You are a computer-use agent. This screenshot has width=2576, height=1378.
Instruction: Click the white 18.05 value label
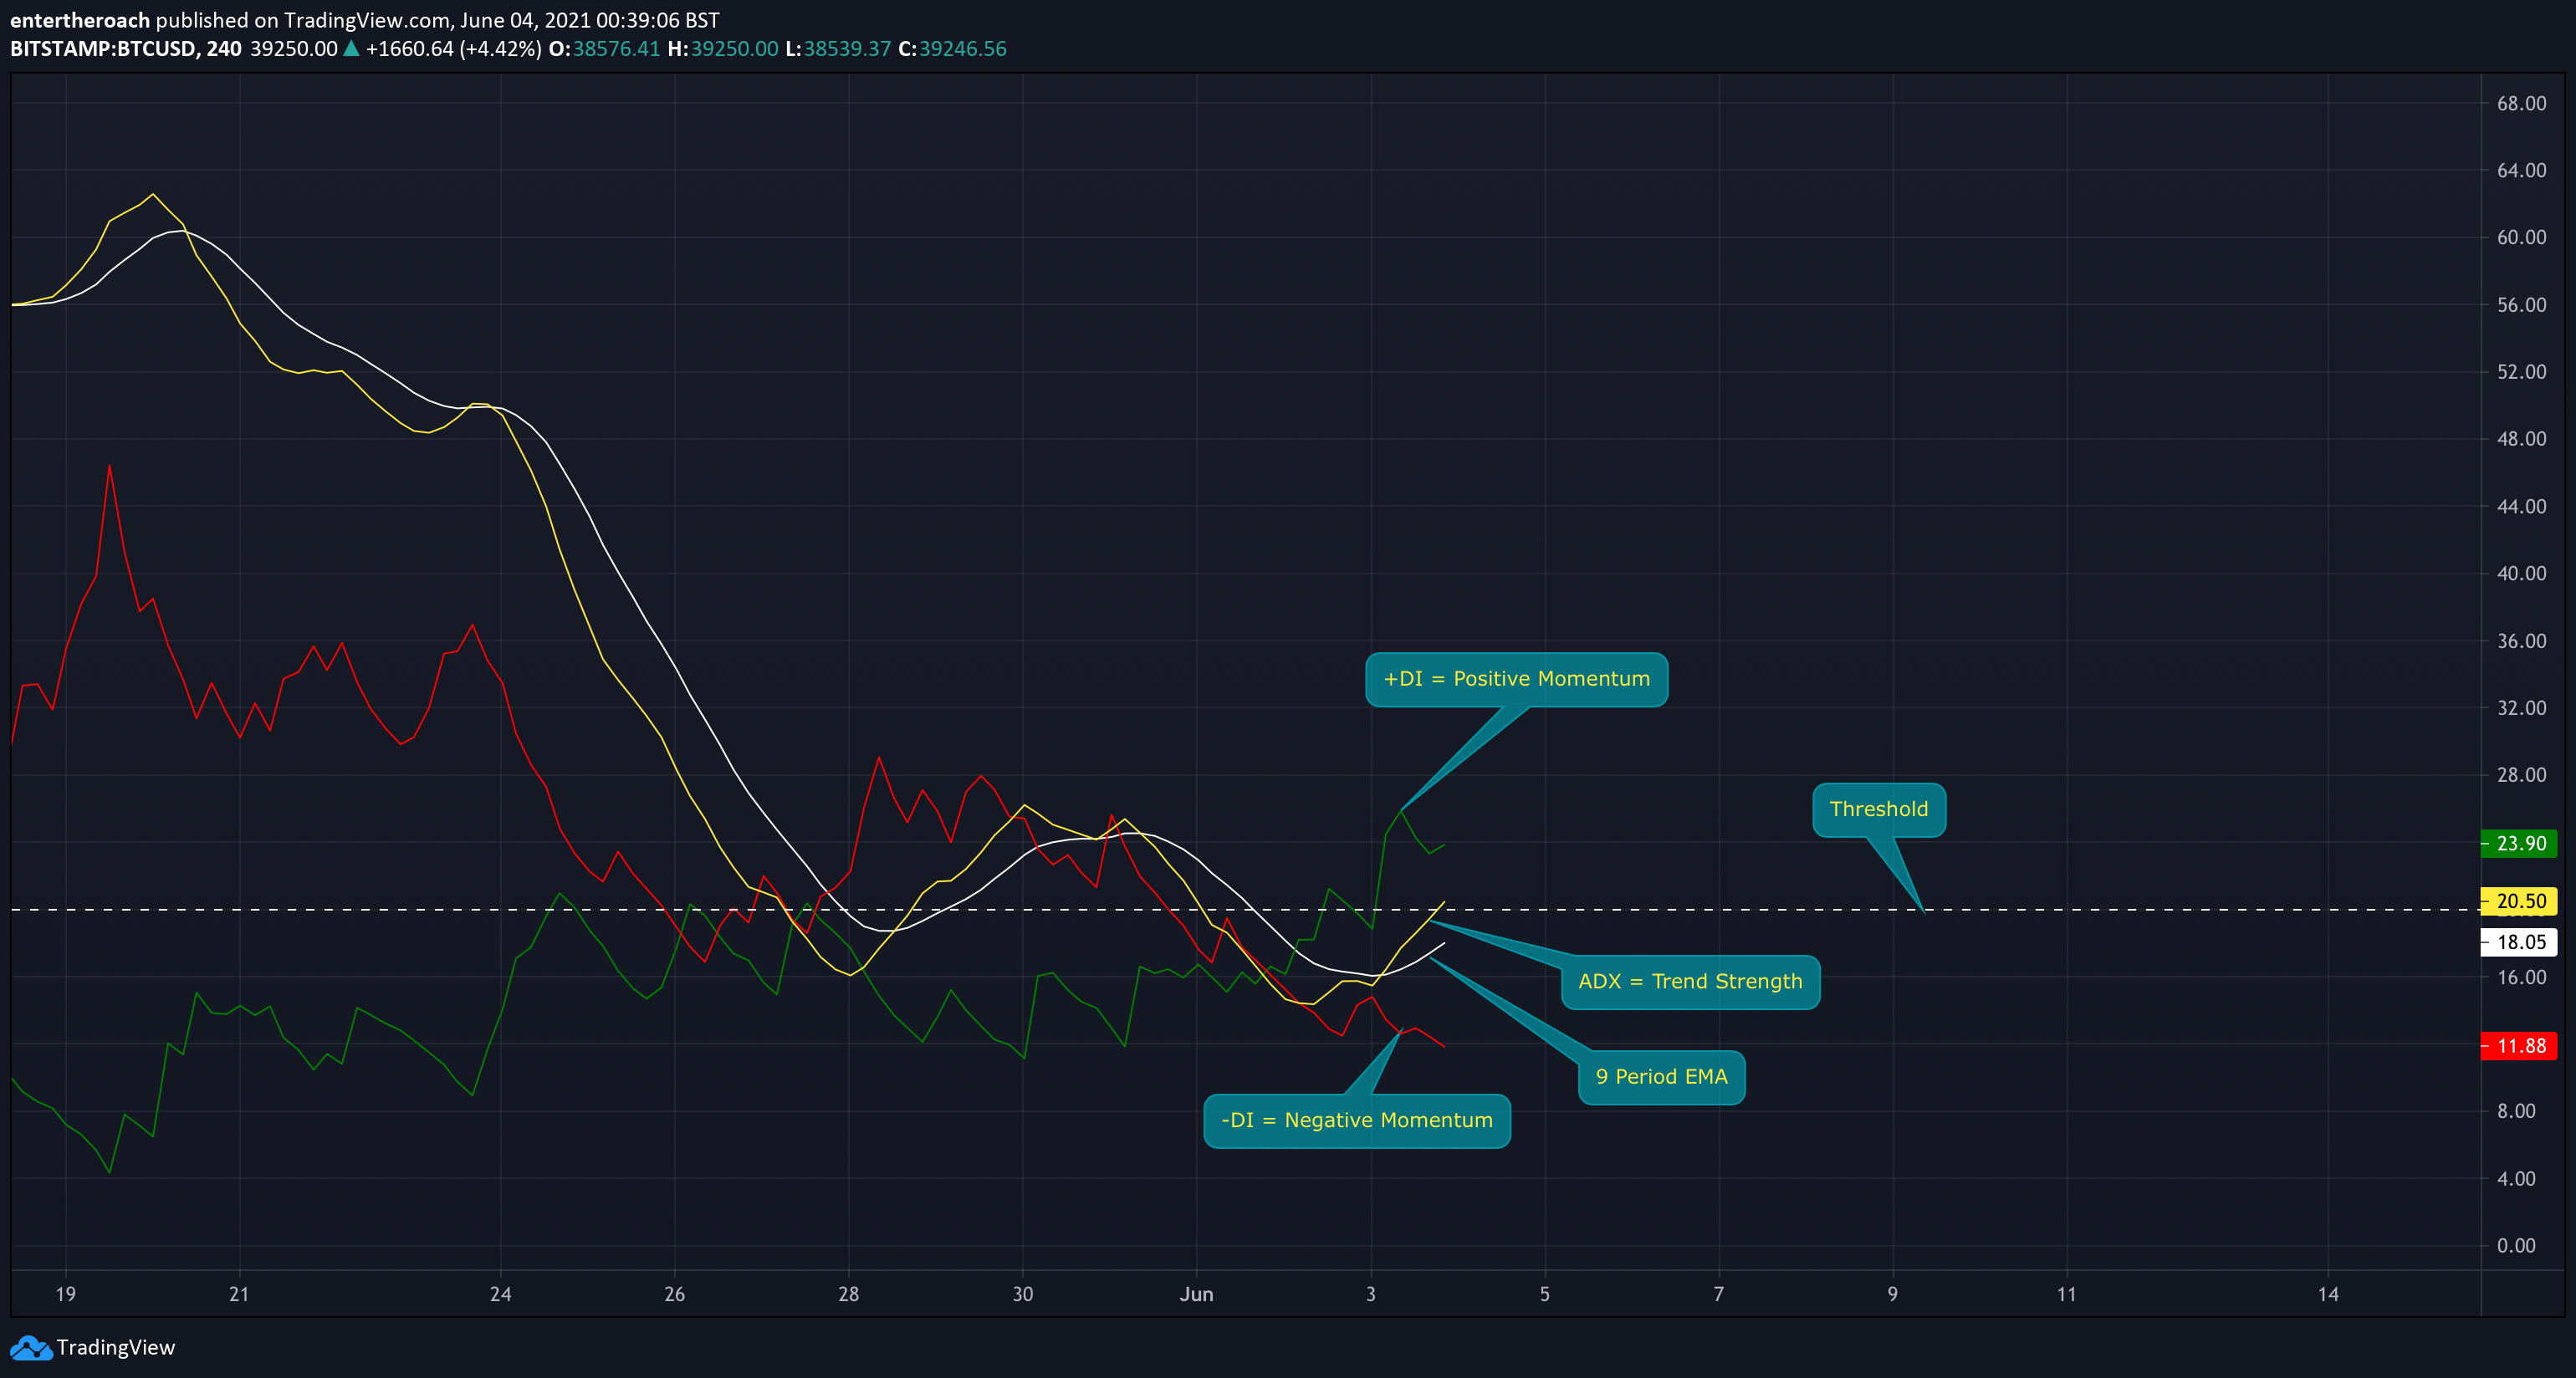tap(2519, 942)
